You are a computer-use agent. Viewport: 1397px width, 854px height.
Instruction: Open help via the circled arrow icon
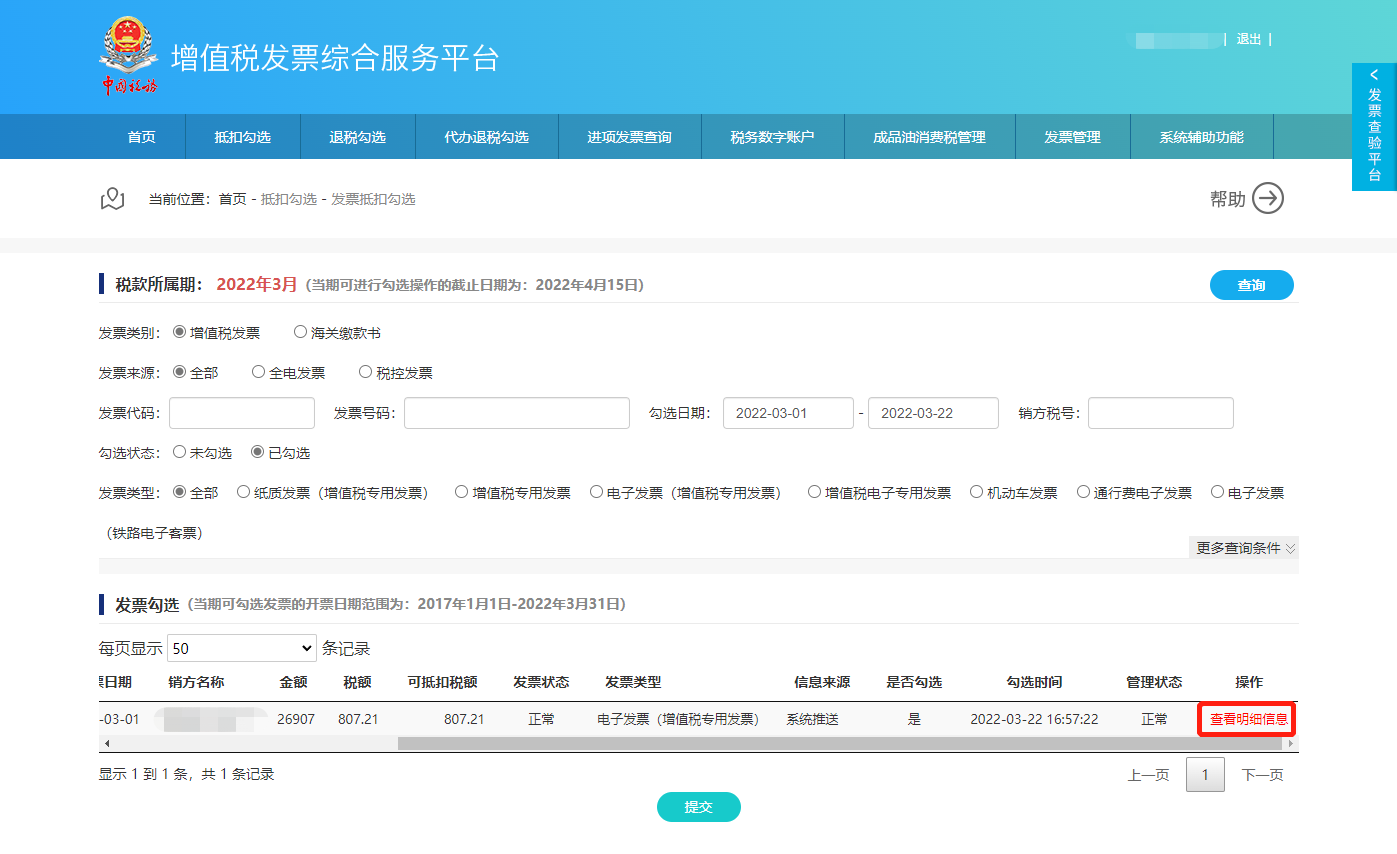(1268, 198)
